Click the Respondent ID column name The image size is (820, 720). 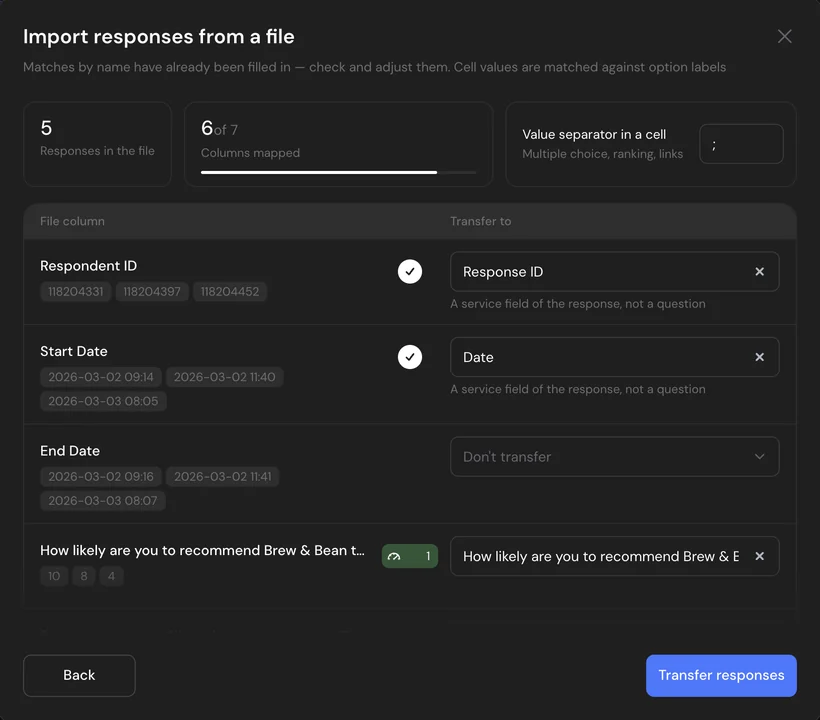88,266
